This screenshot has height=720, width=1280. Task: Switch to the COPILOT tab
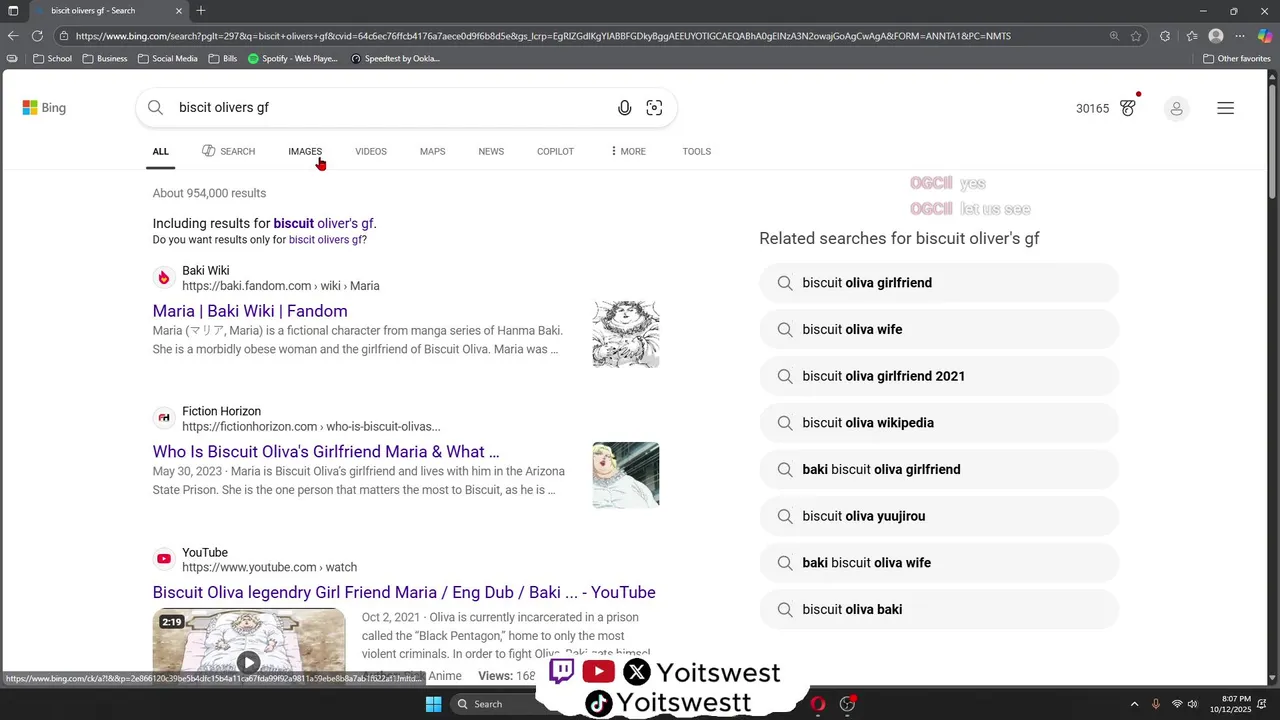click(555, 151)
